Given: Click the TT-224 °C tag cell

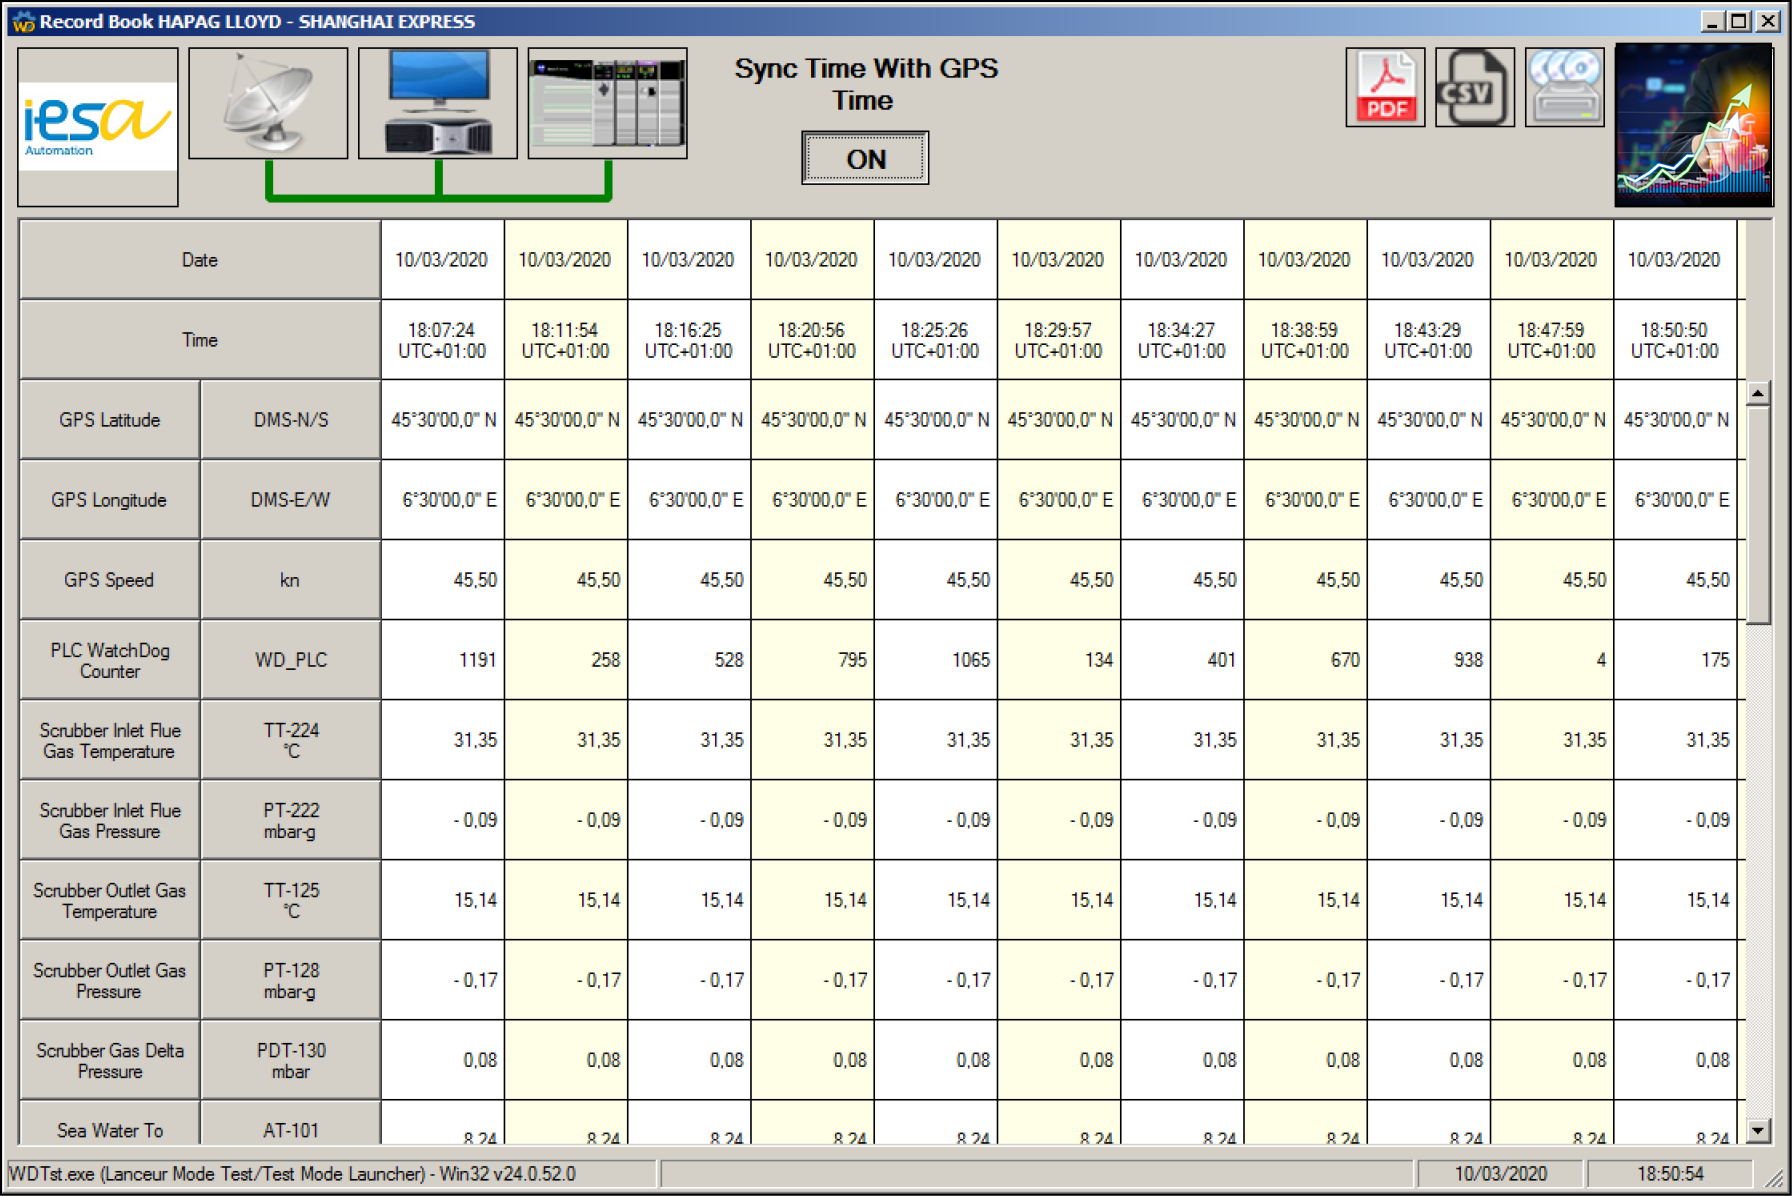Looking at the screenshot, I should click(291, 740).
